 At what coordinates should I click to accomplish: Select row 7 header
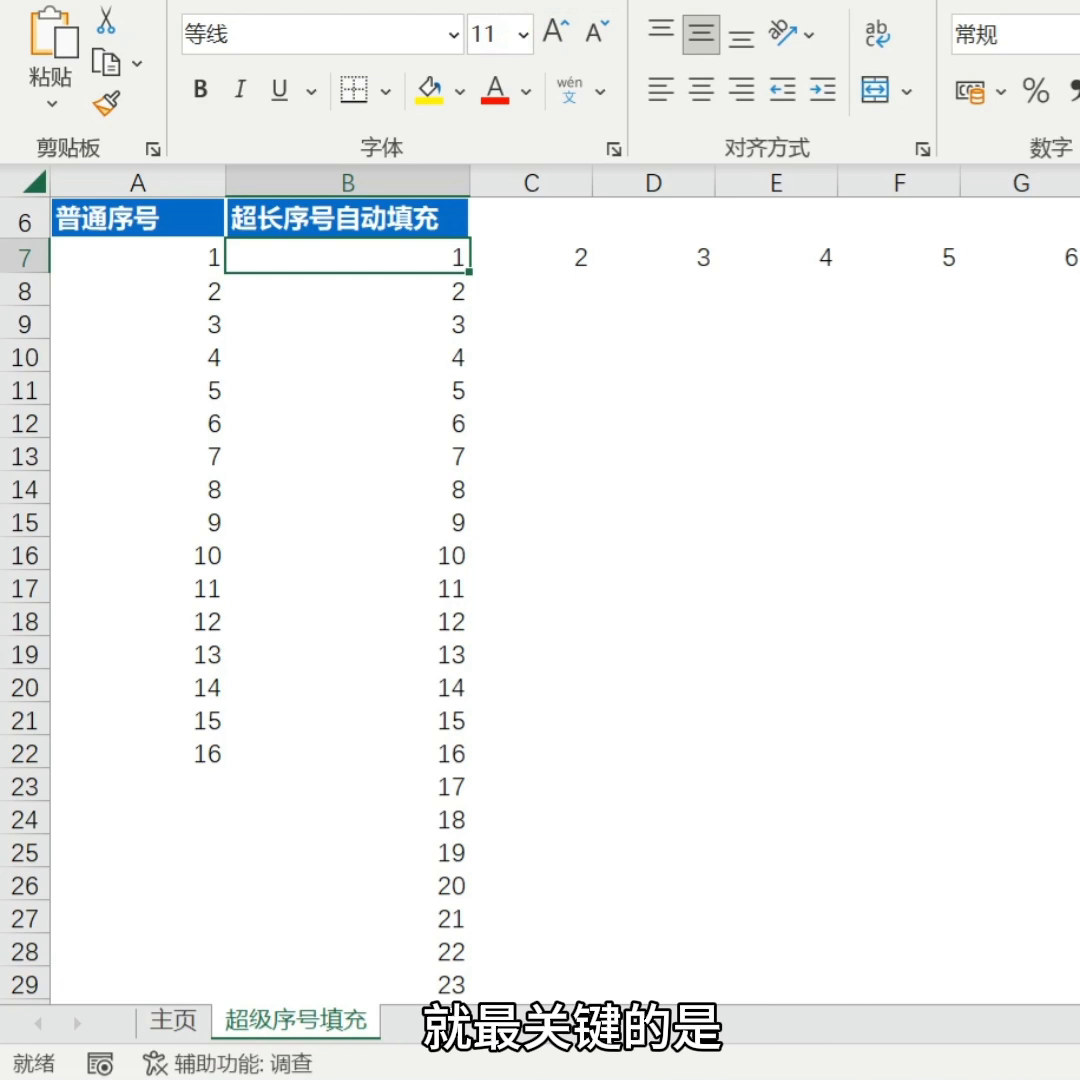25,257
